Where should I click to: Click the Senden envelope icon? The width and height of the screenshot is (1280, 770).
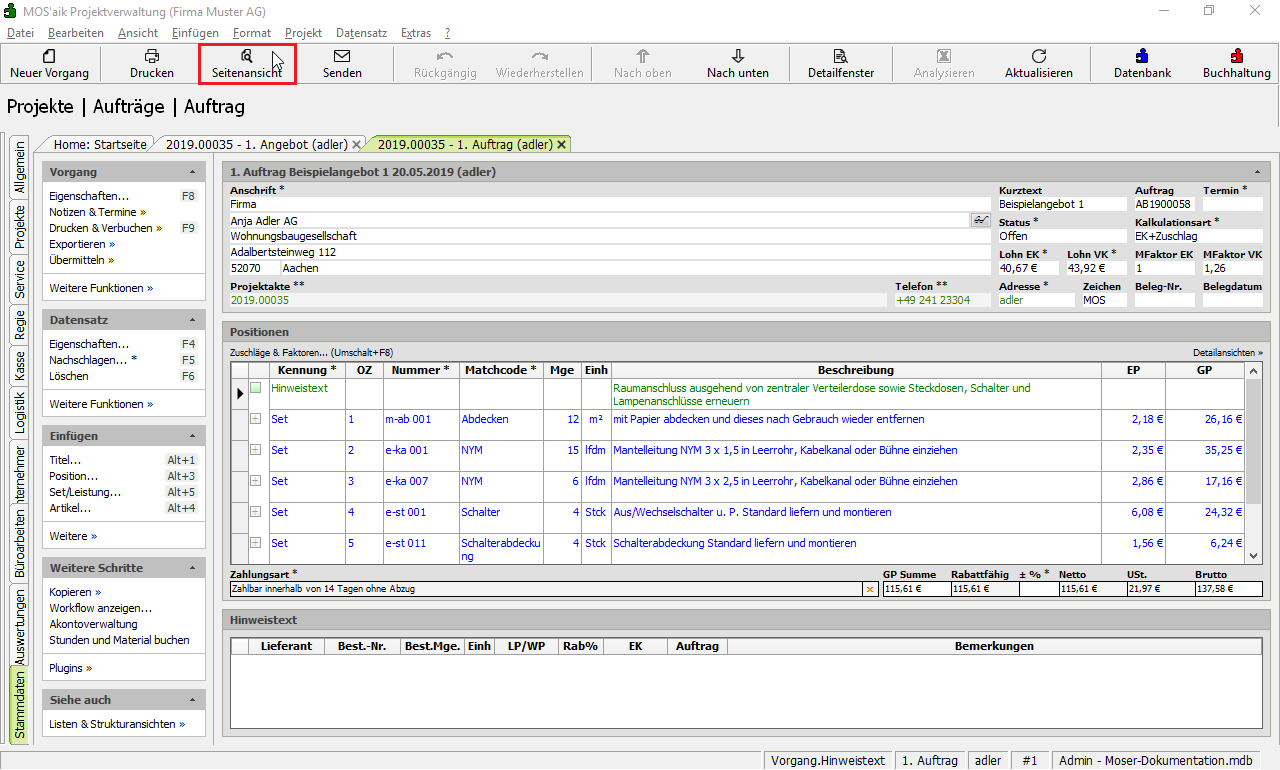(342, 57)
